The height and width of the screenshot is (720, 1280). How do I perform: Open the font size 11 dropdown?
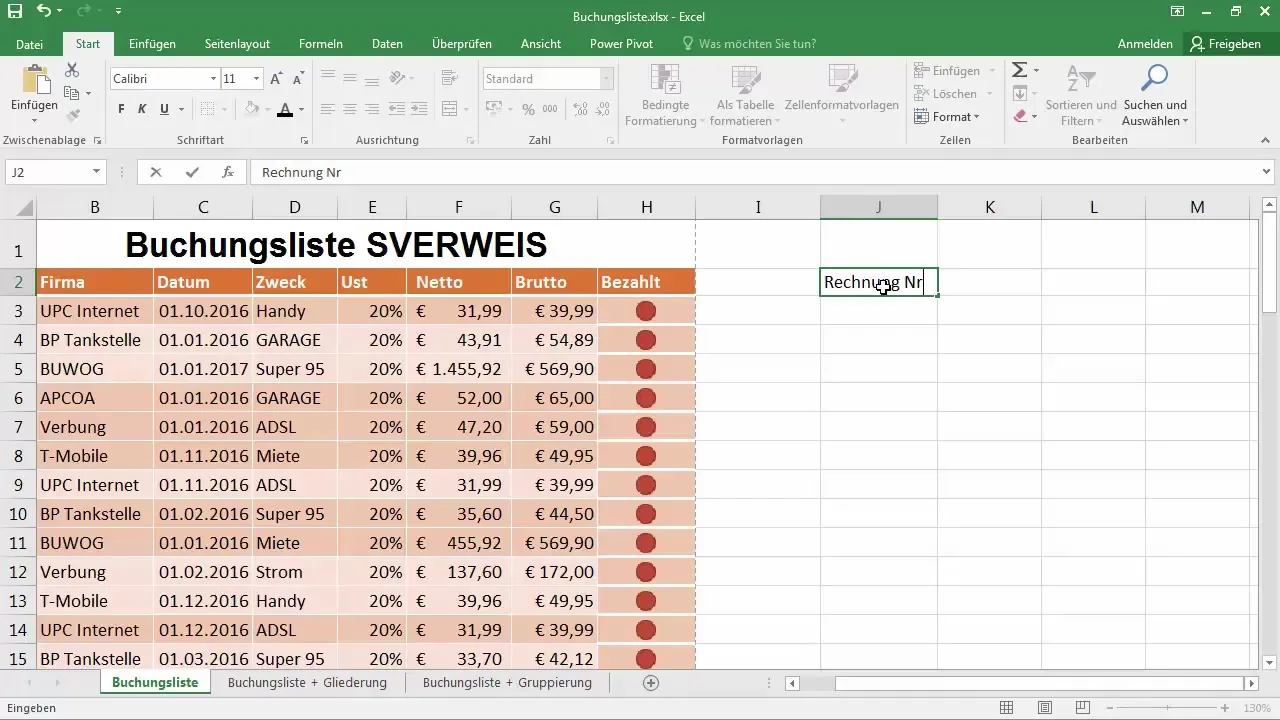tap(257, 78)
